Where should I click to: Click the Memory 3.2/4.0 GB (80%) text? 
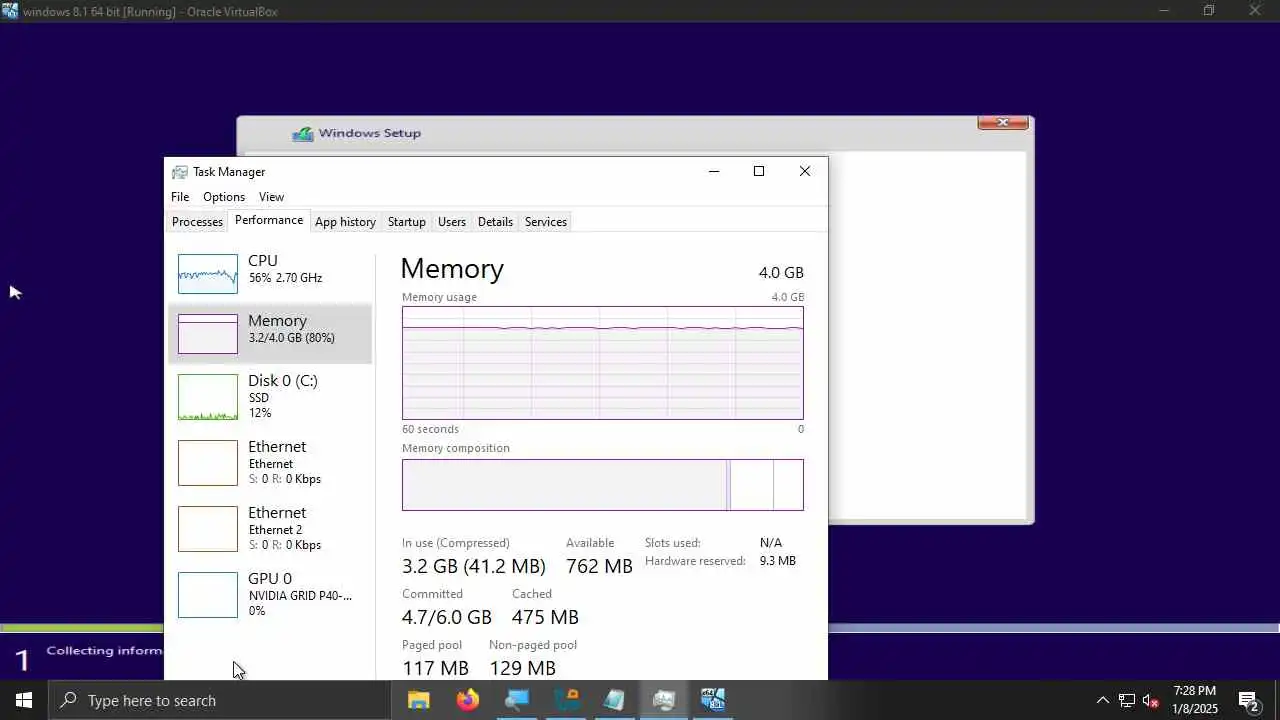291,338
